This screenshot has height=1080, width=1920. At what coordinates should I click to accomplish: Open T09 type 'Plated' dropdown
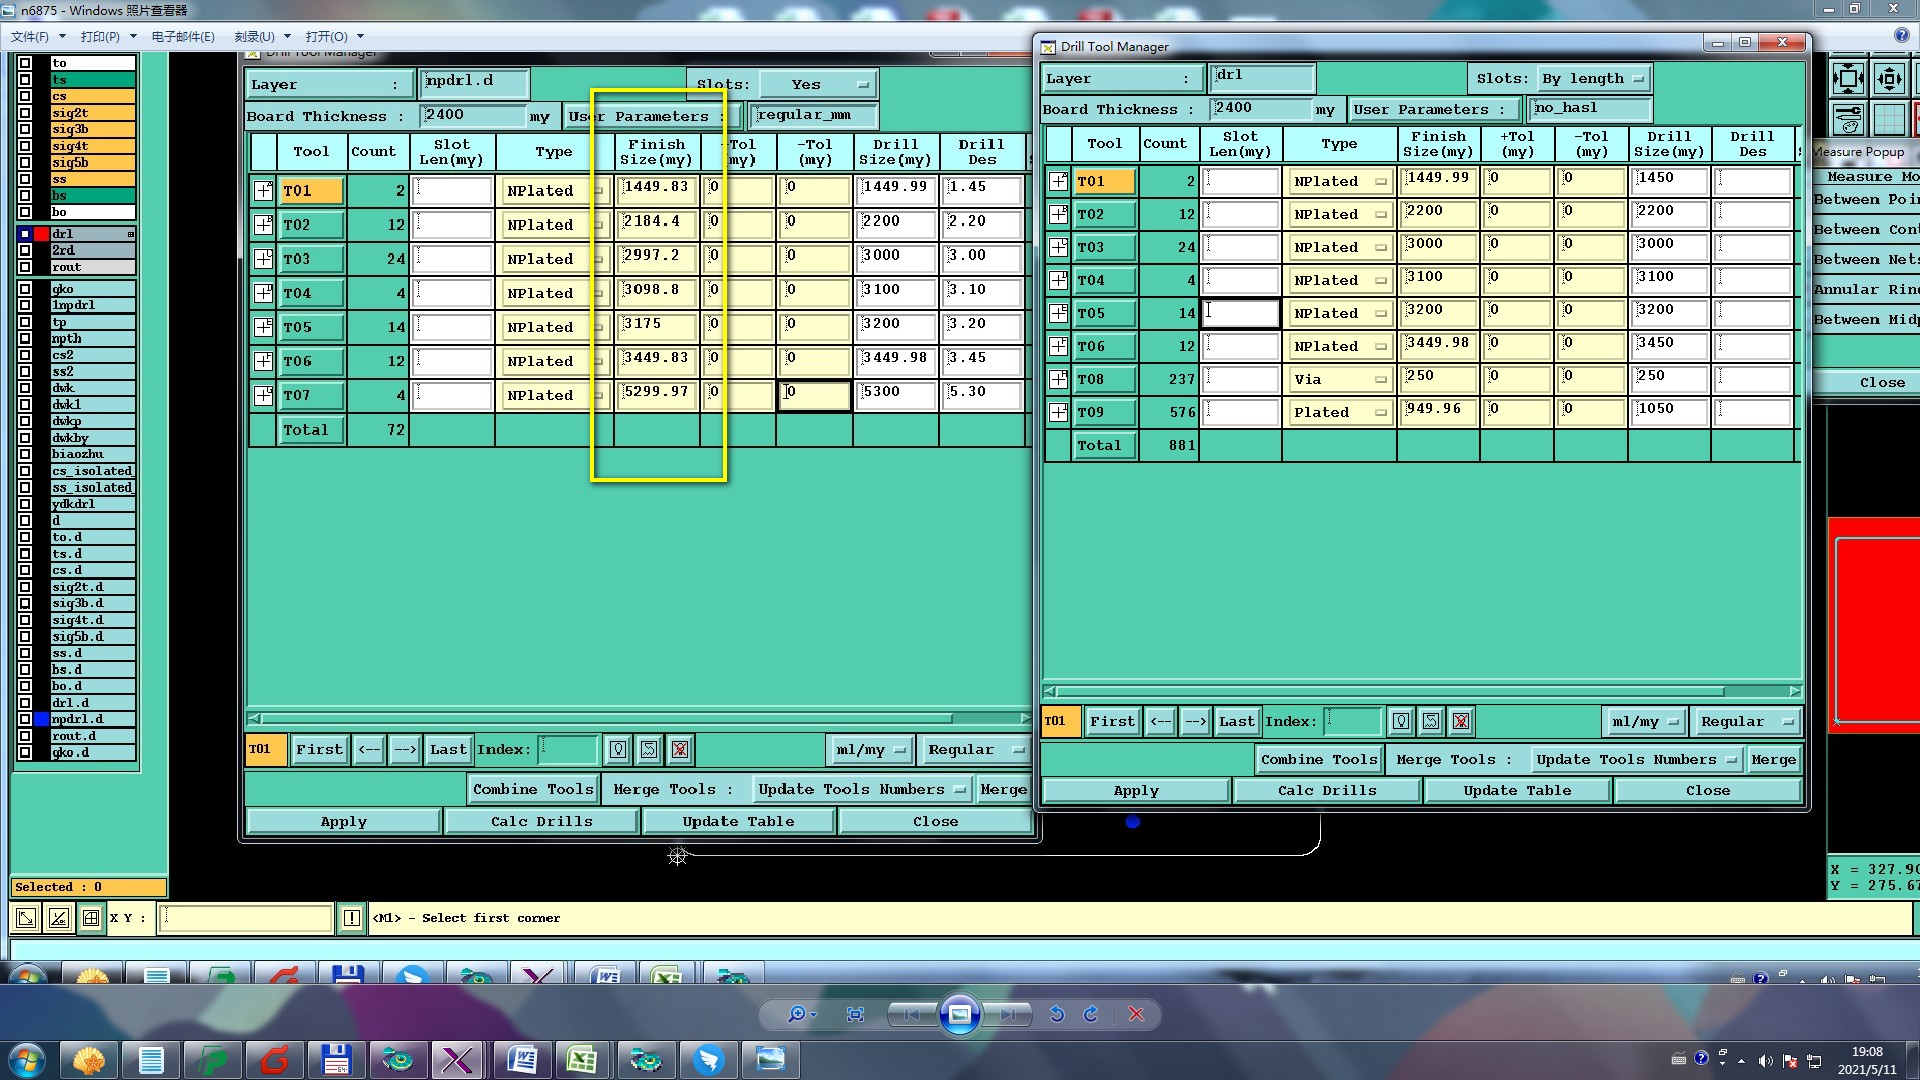coord(1339,412)
